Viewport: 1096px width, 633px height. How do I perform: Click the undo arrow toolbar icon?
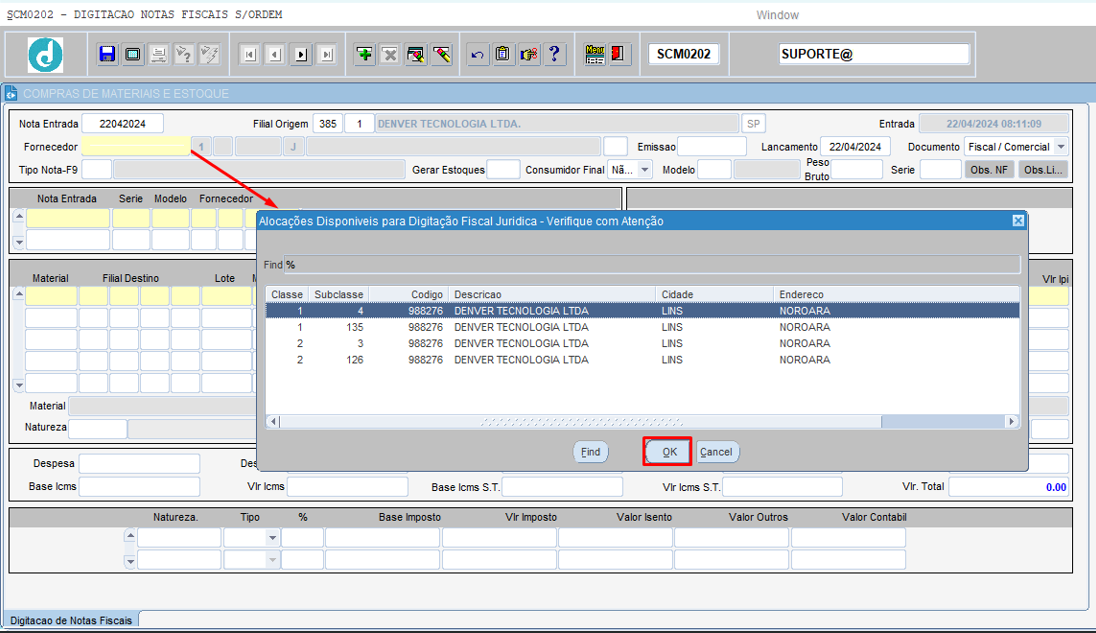pyautogui.click(x=477, y=54)
